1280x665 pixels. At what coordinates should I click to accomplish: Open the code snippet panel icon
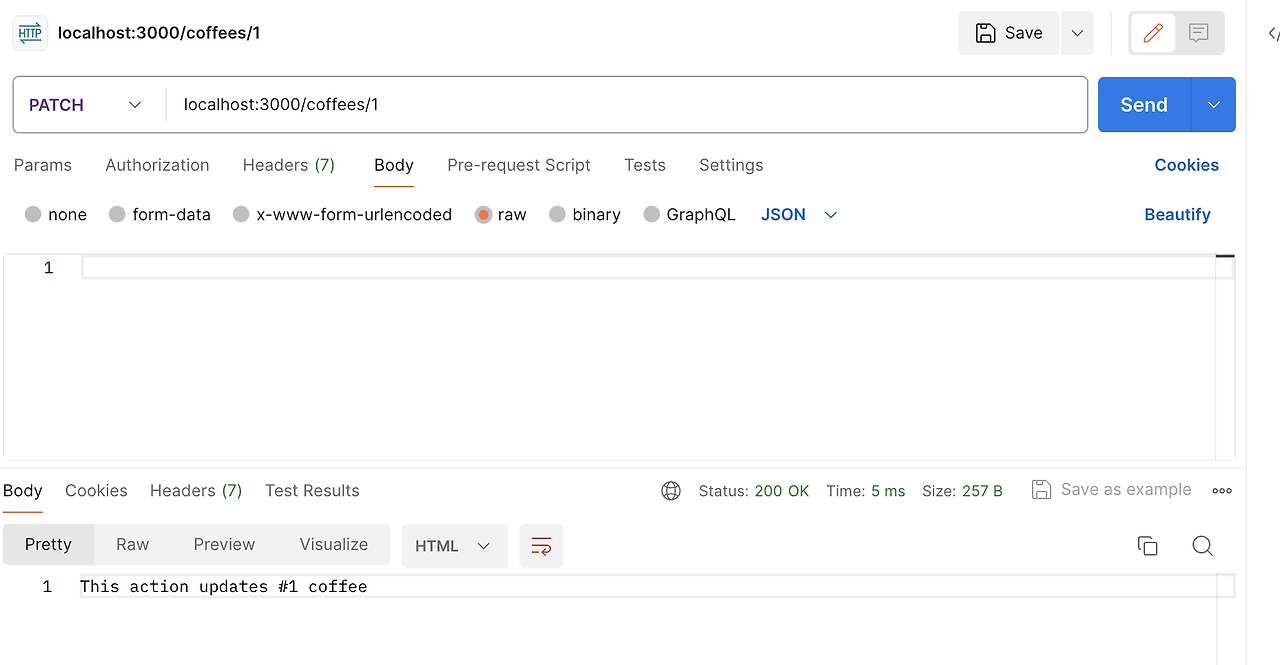pos(1273,33)
